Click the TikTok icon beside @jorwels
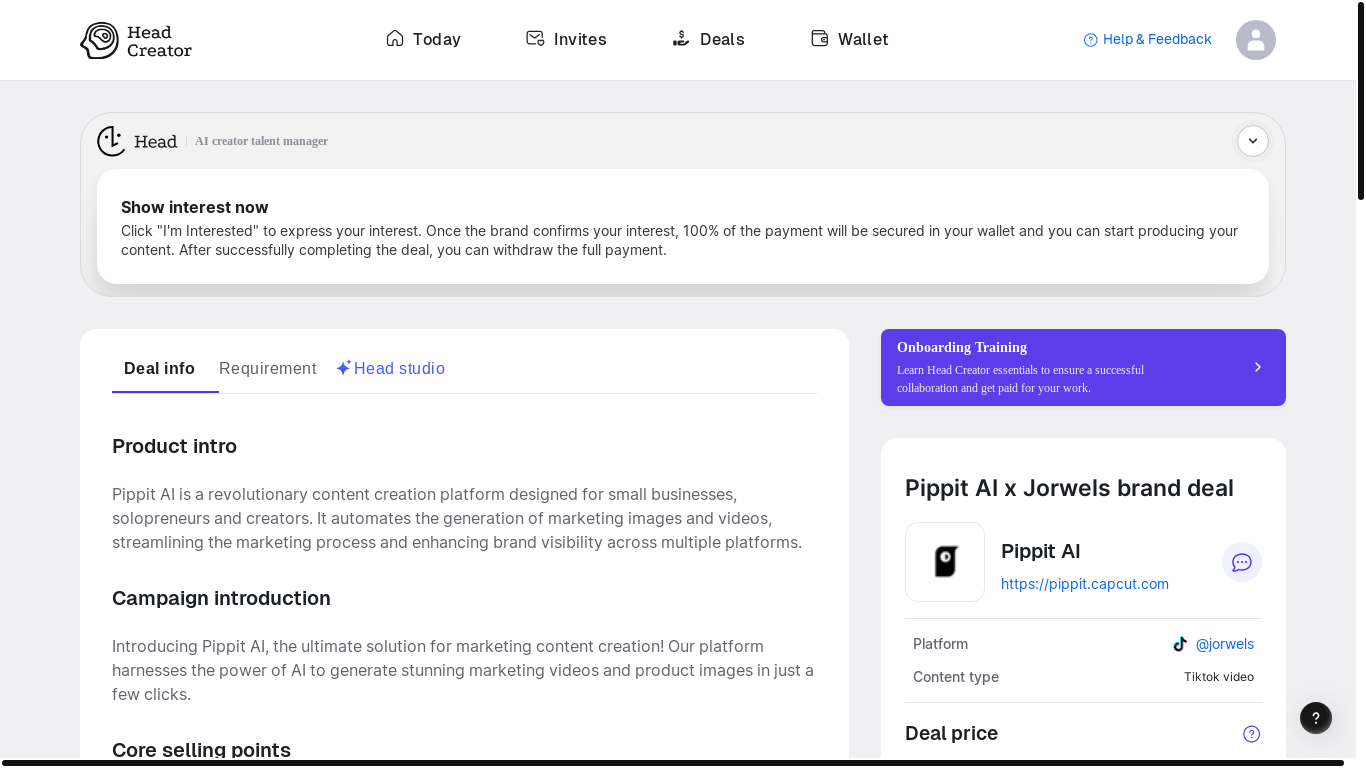Screen dimensions: 1366x768 pos(1180,644)
